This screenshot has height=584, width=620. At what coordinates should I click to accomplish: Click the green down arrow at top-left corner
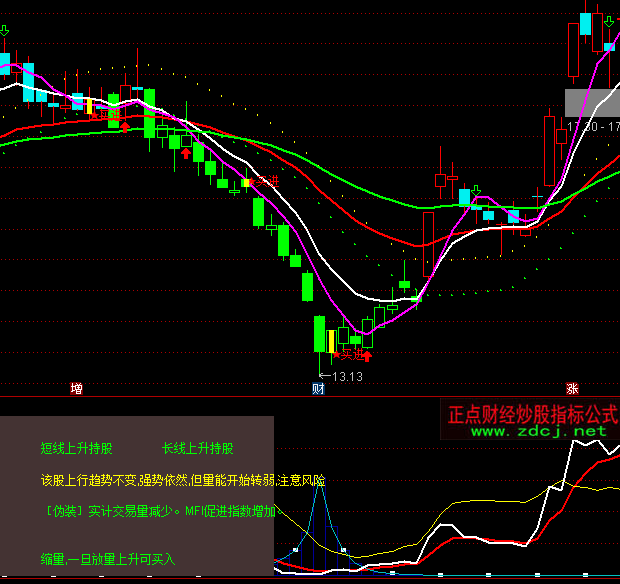5,32
